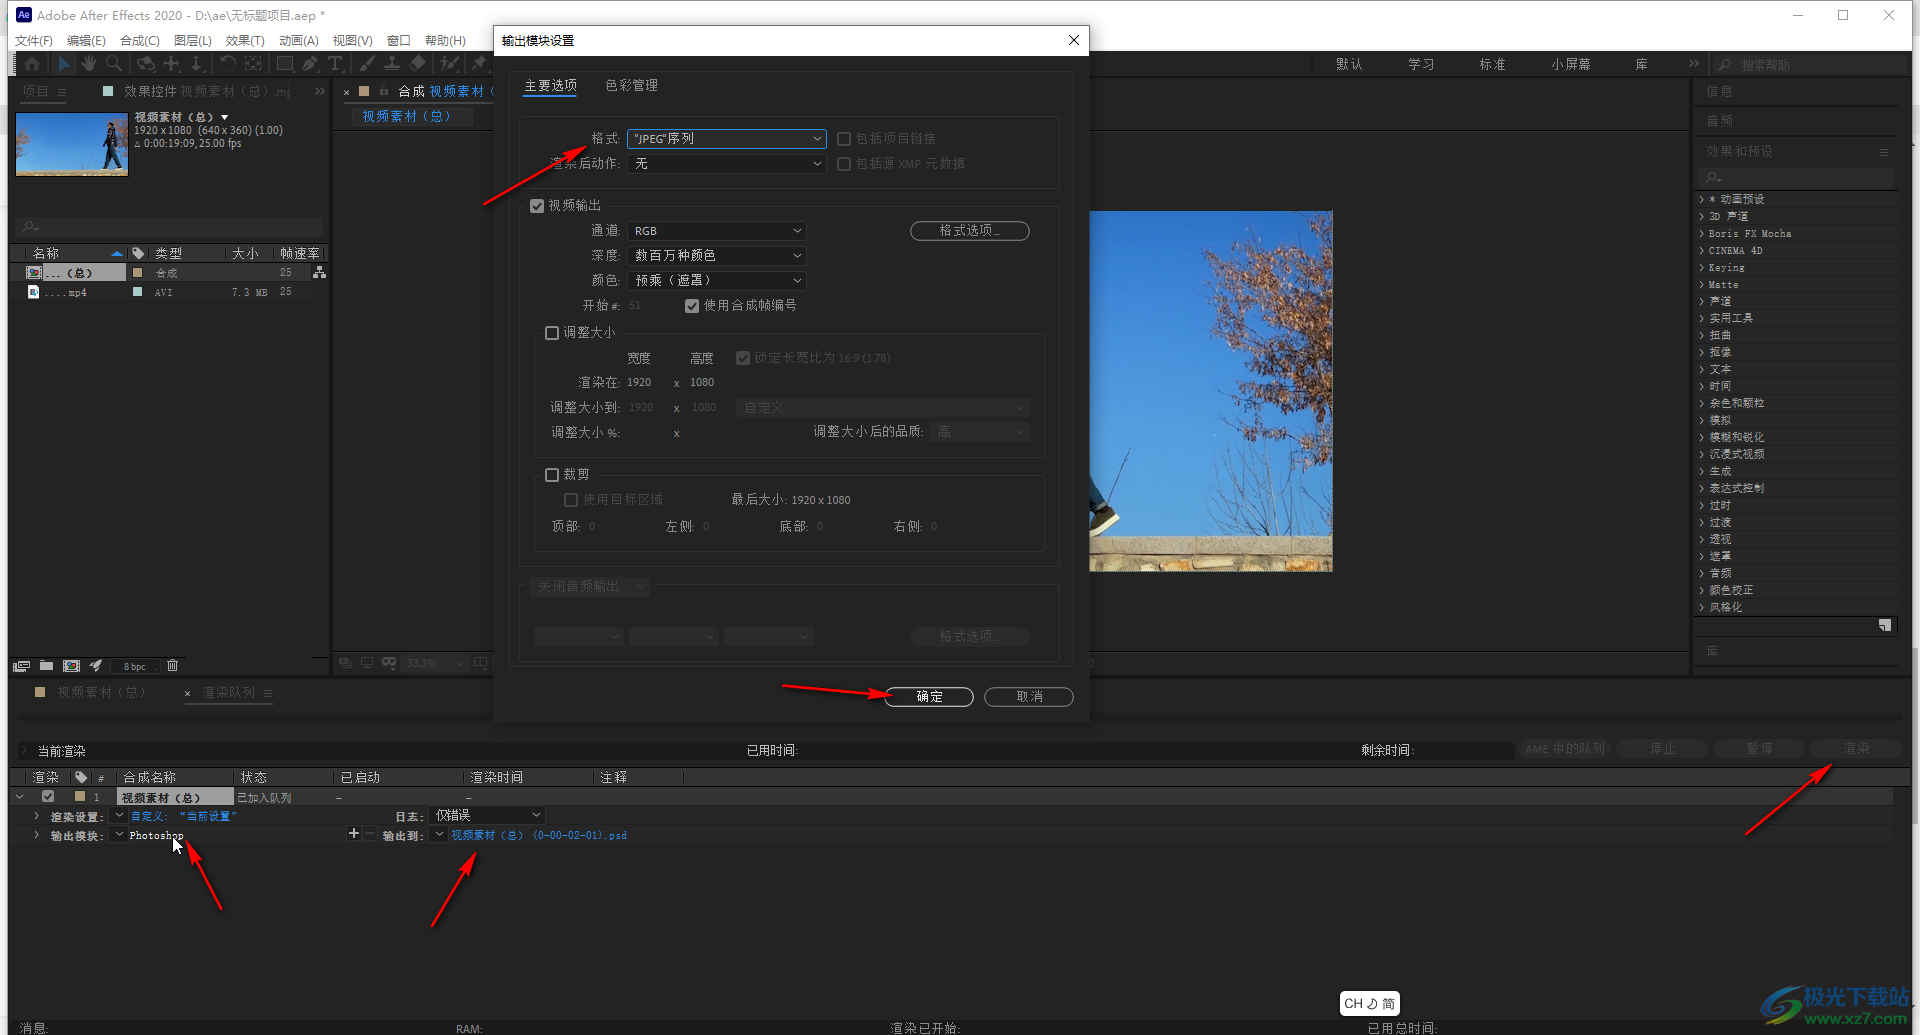Expand the 当前渲染 section

(x=25, y=751)
